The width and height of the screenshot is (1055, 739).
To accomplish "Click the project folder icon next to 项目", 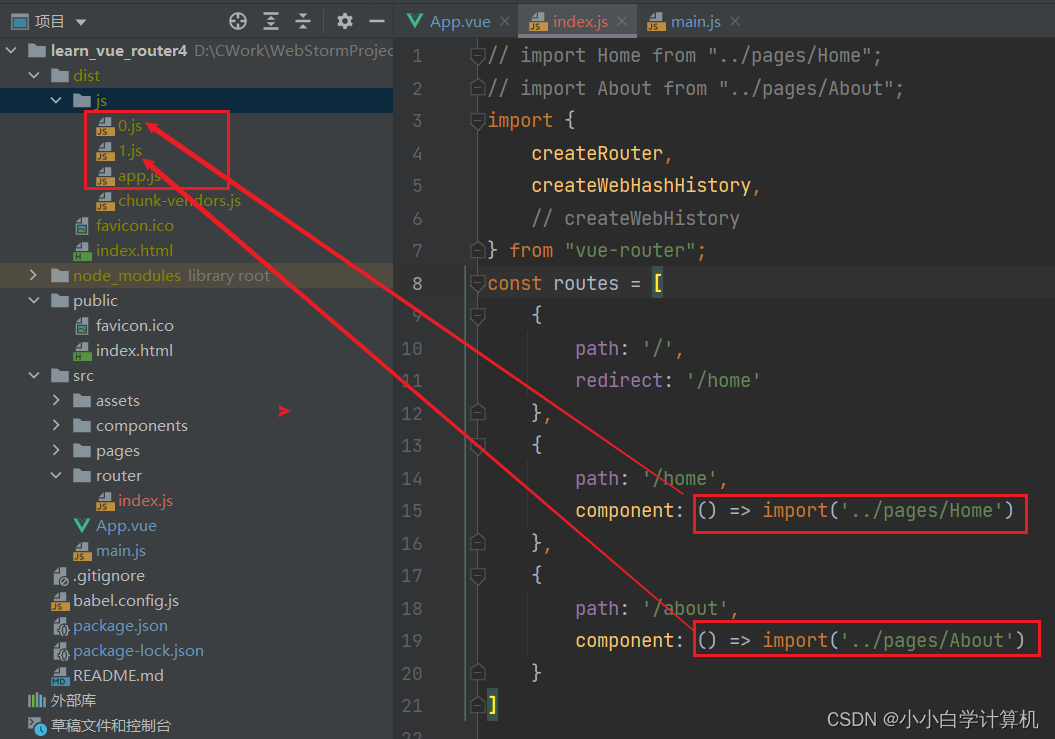I will click(x=20, y=22).
